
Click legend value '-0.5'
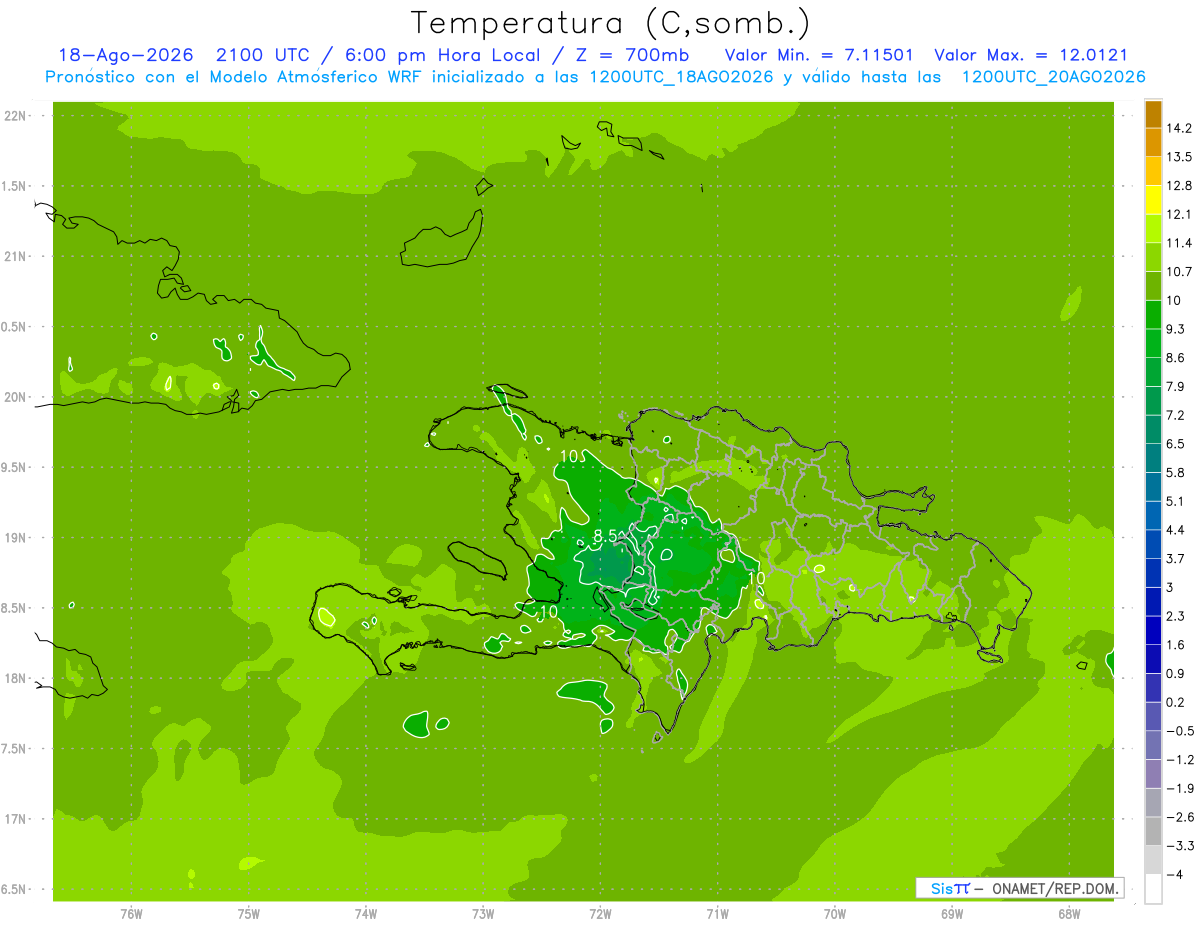(1180, 731)
